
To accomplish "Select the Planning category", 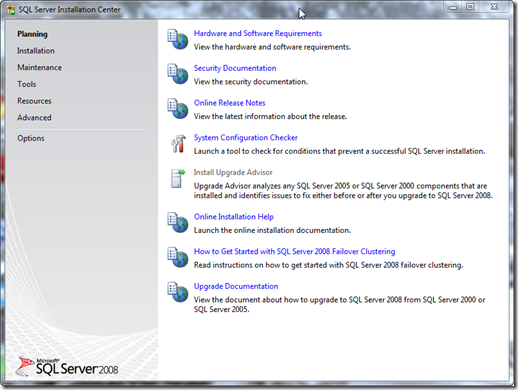I will (x=32, y=34).
